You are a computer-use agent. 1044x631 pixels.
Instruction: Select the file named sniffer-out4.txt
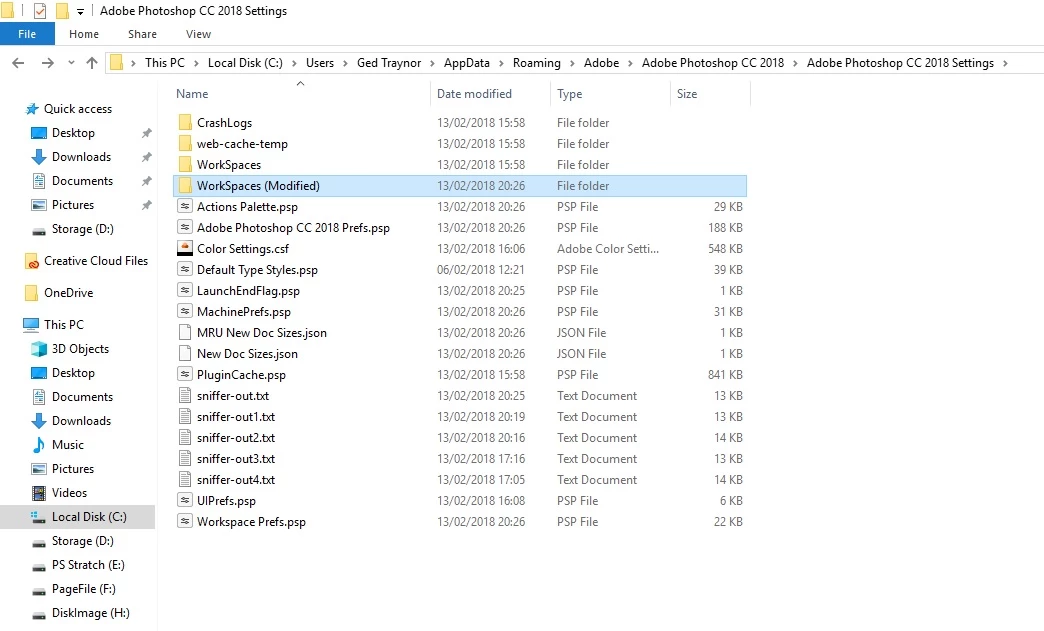[236, 480]
